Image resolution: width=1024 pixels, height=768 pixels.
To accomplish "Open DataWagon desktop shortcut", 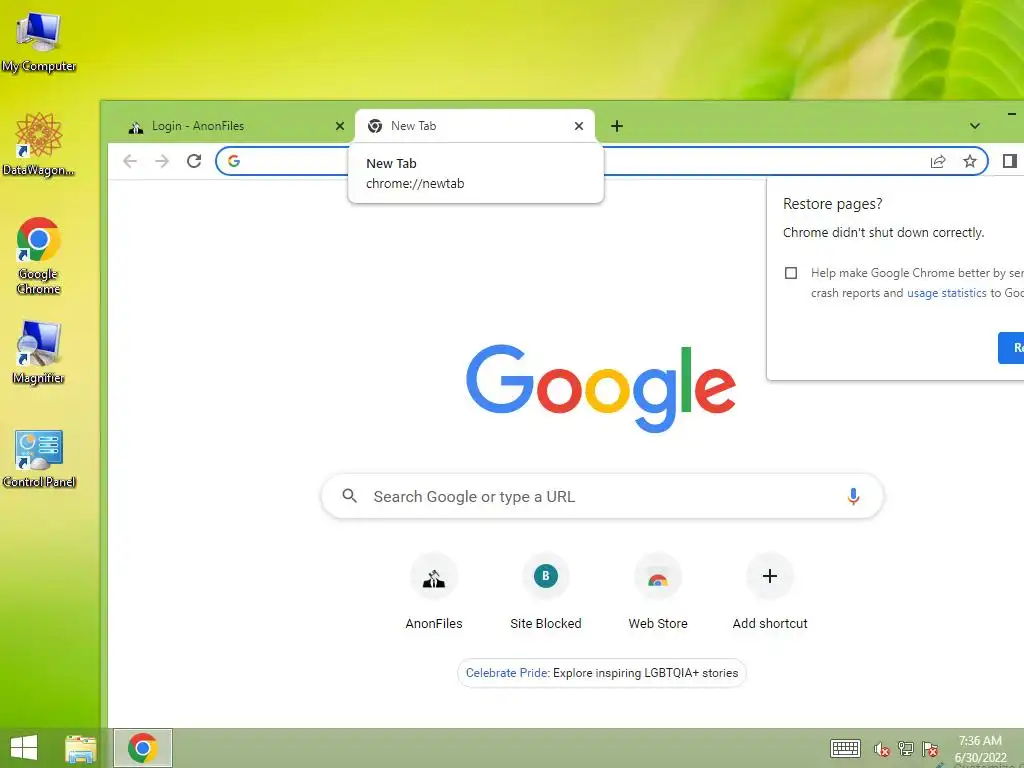I will 39,144.
